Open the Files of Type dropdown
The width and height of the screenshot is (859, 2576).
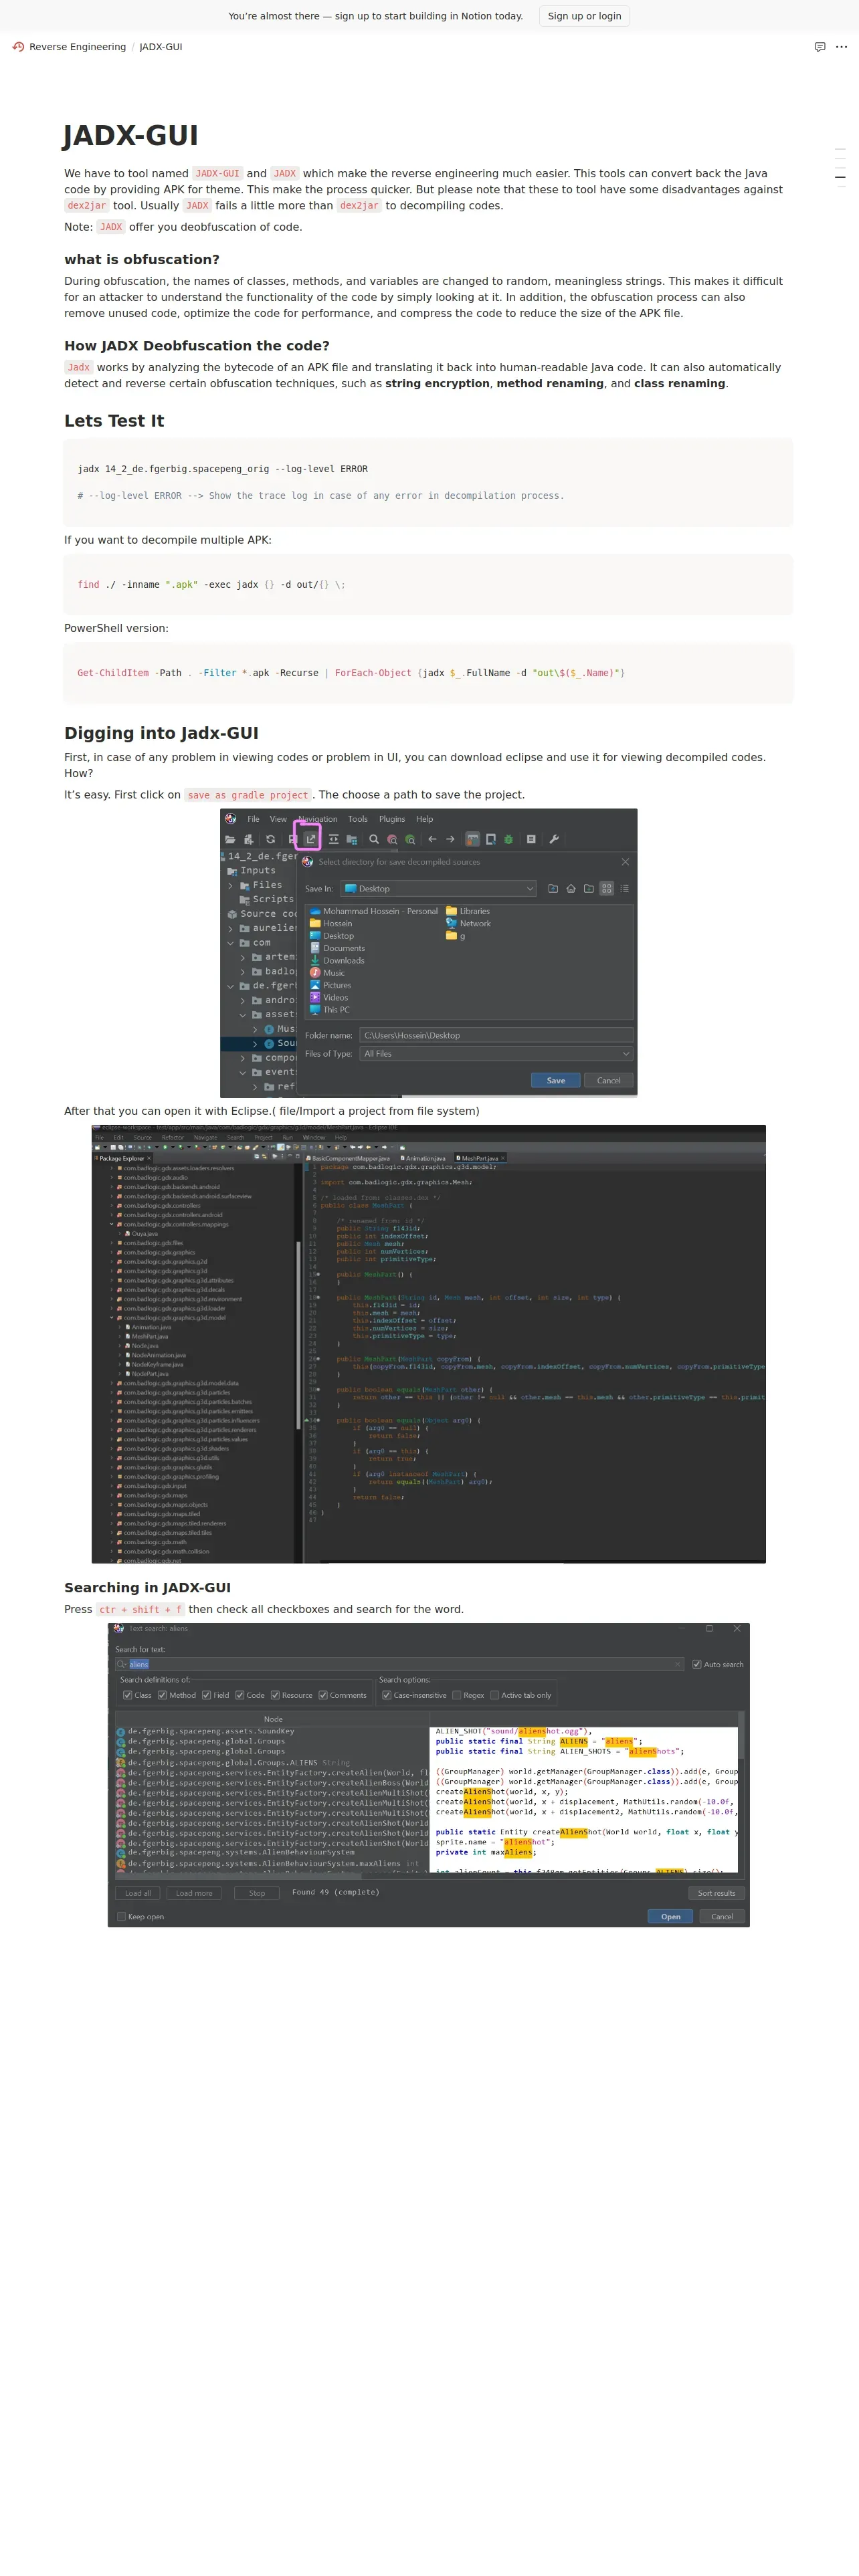click(496, 1053)
